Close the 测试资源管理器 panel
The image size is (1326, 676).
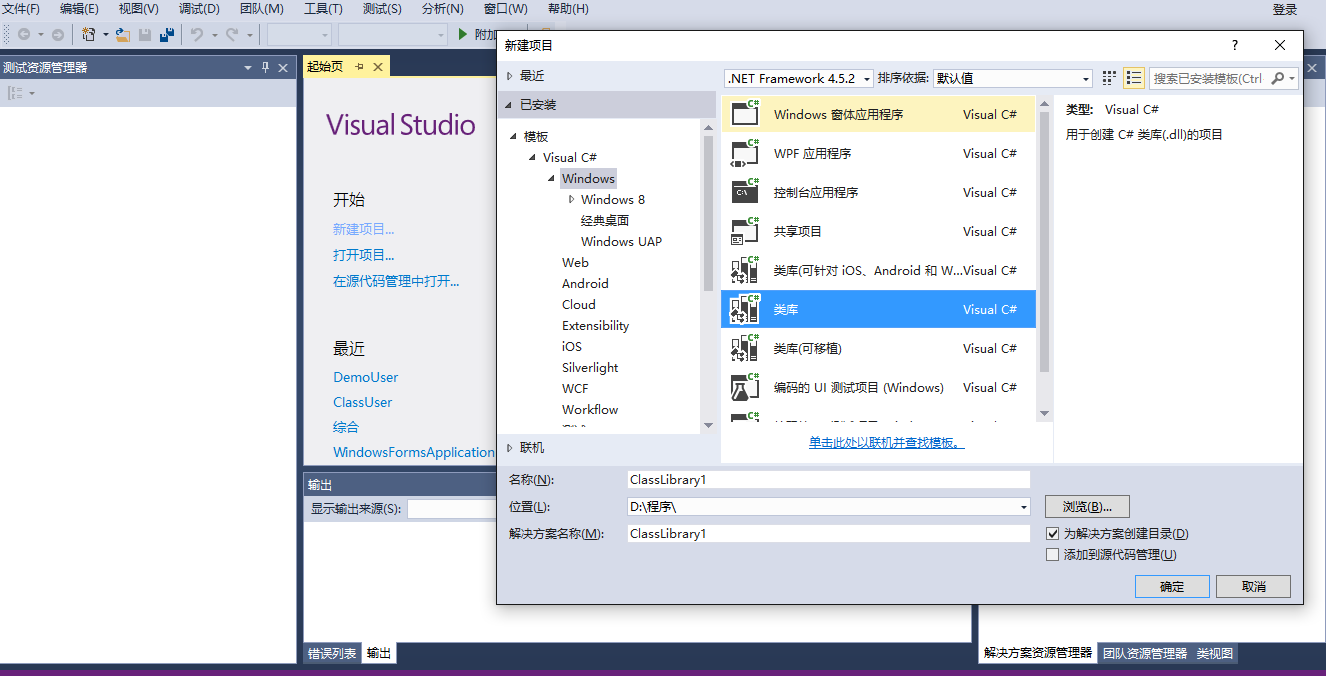coord(283,67)
